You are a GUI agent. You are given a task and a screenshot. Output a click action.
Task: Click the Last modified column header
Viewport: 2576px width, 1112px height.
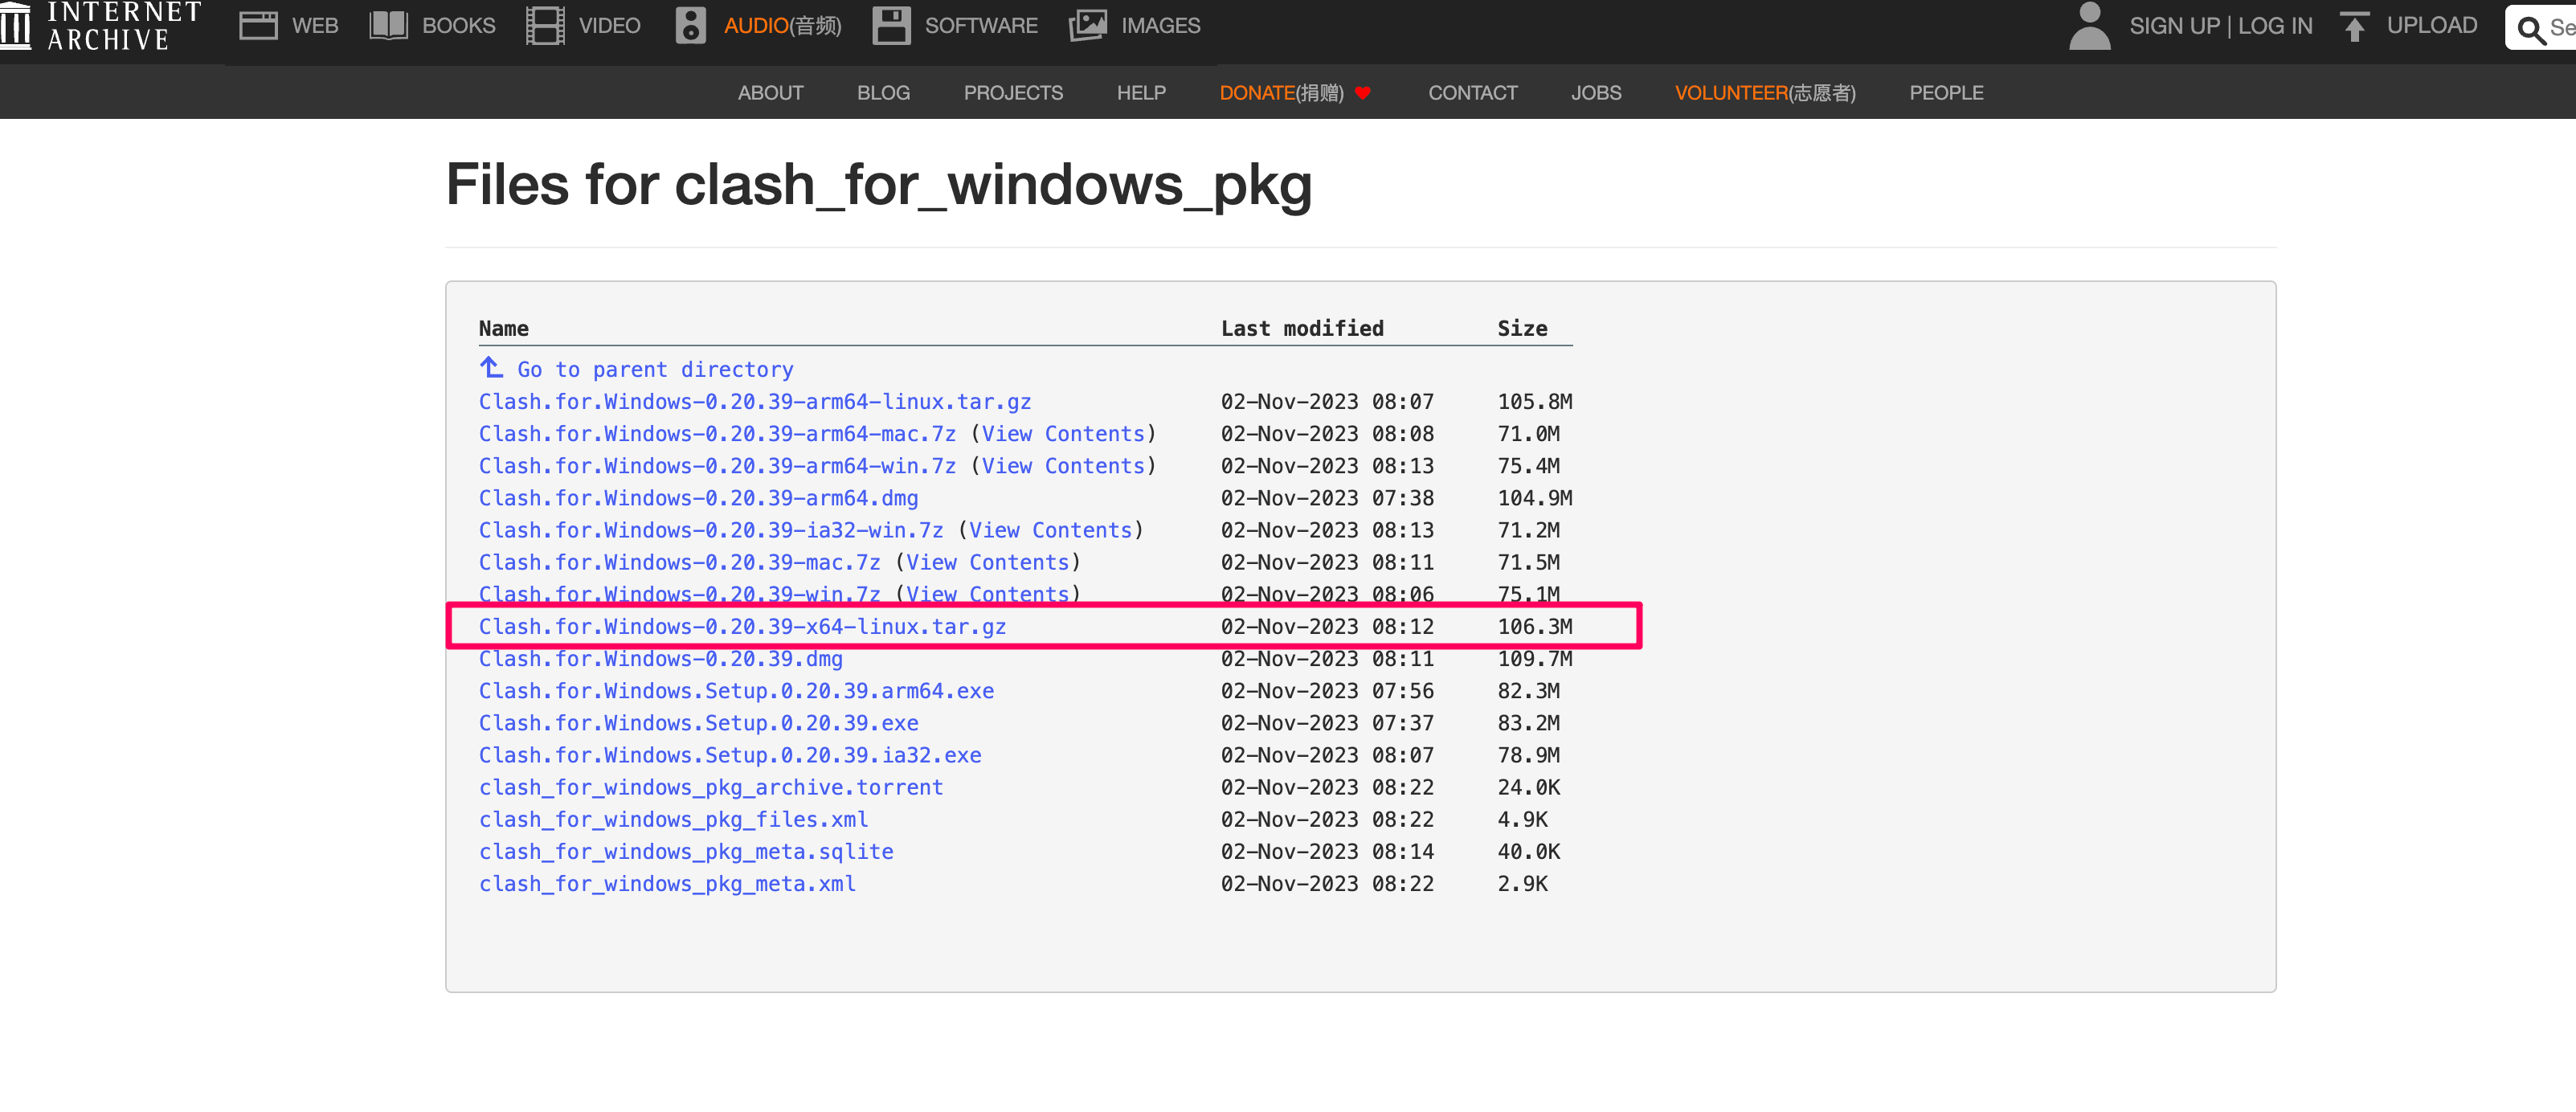click(1302, 328)
